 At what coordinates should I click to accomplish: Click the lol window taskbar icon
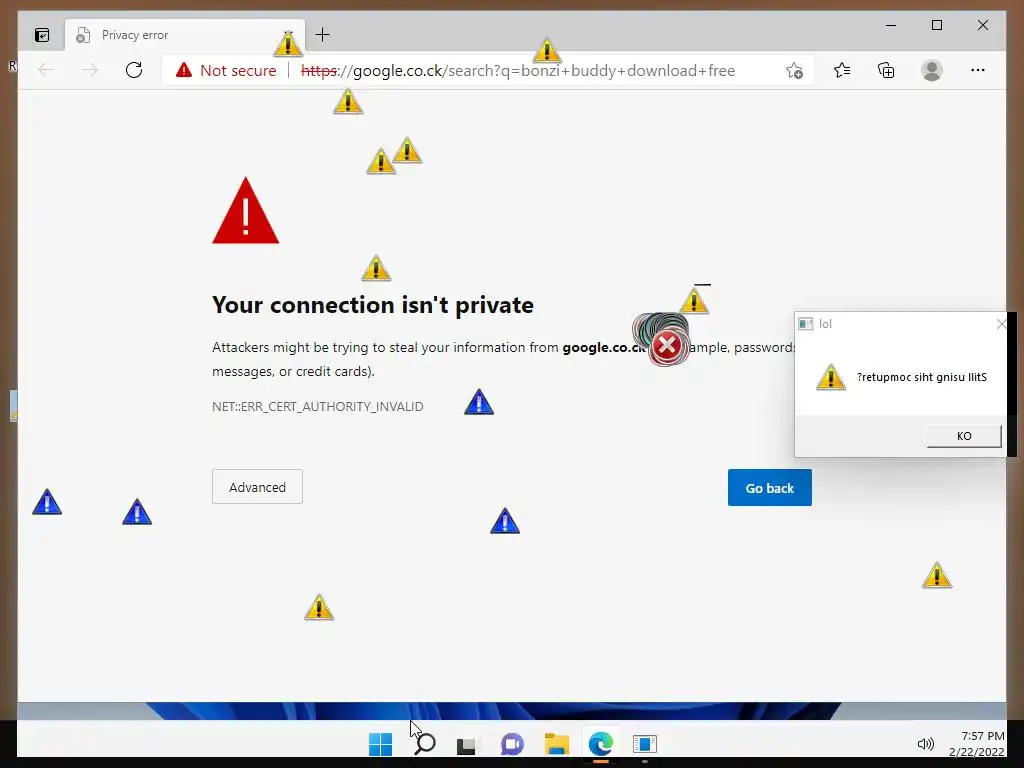645,744
